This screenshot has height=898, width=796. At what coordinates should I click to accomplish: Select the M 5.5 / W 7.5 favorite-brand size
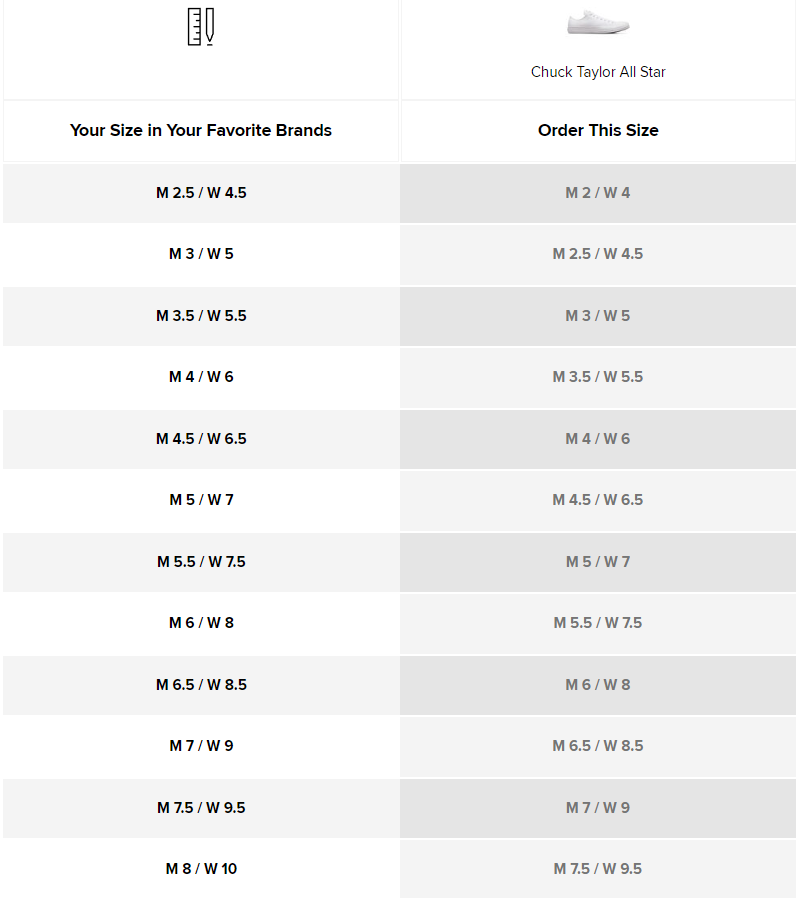[201, 562]
